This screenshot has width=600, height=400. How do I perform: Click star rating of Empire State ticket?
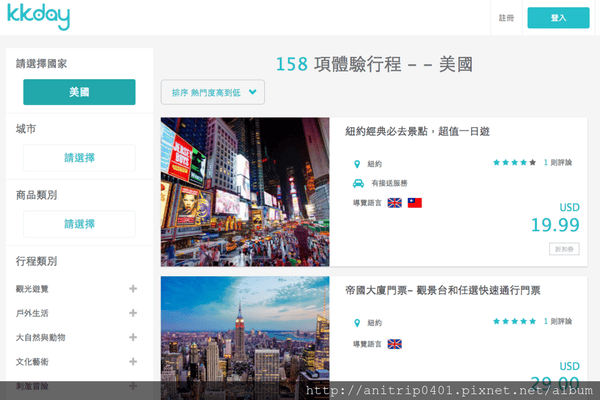(x=514, y=322)
